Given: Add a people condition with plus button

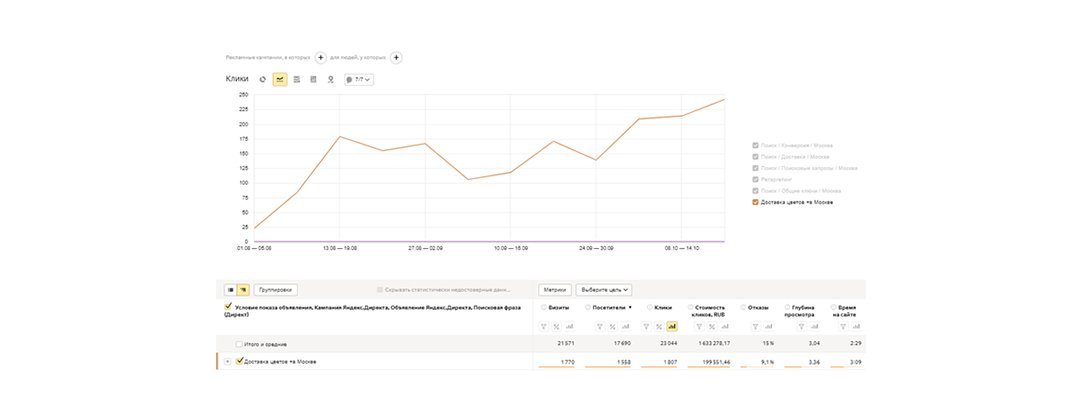Looking at the screenshot, I should 396,58.
